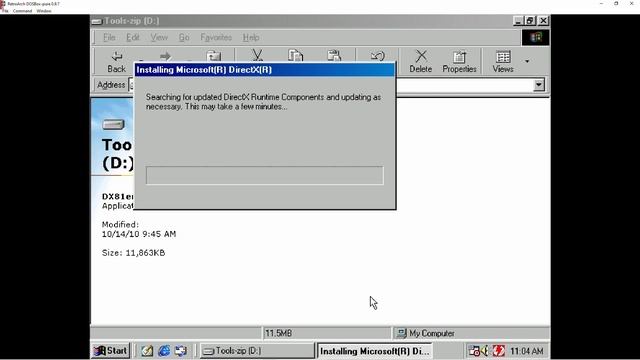The width and height of the screenshot is (640, 360).
Task: Click the Address label in Explorer
Action: tap(111, 85)
